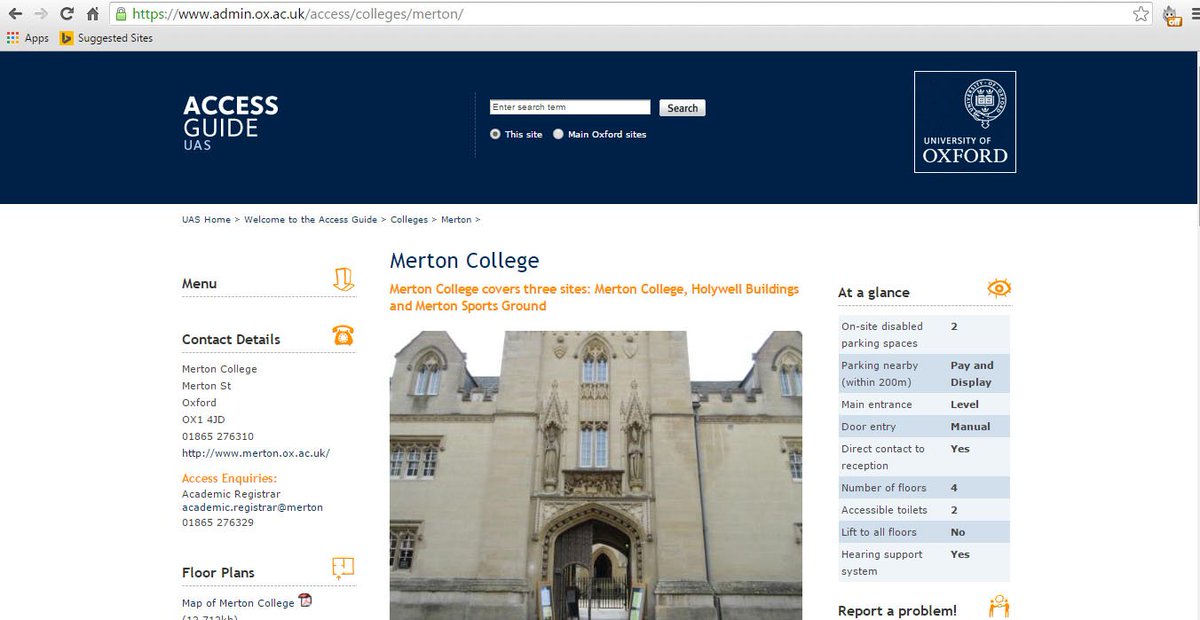The image size is (1200, 620).
Task: Click the orange three sites subtitle text
Action: pyautogui.click(x=594, y=297)
